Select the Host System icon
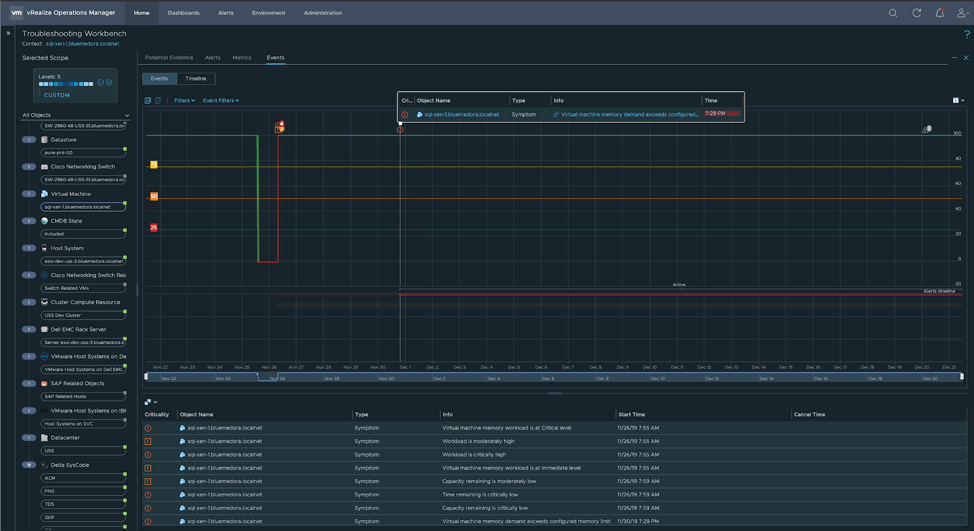Viewport: 974px width, 531px height. pyautogui.click(x=44, y=248)
